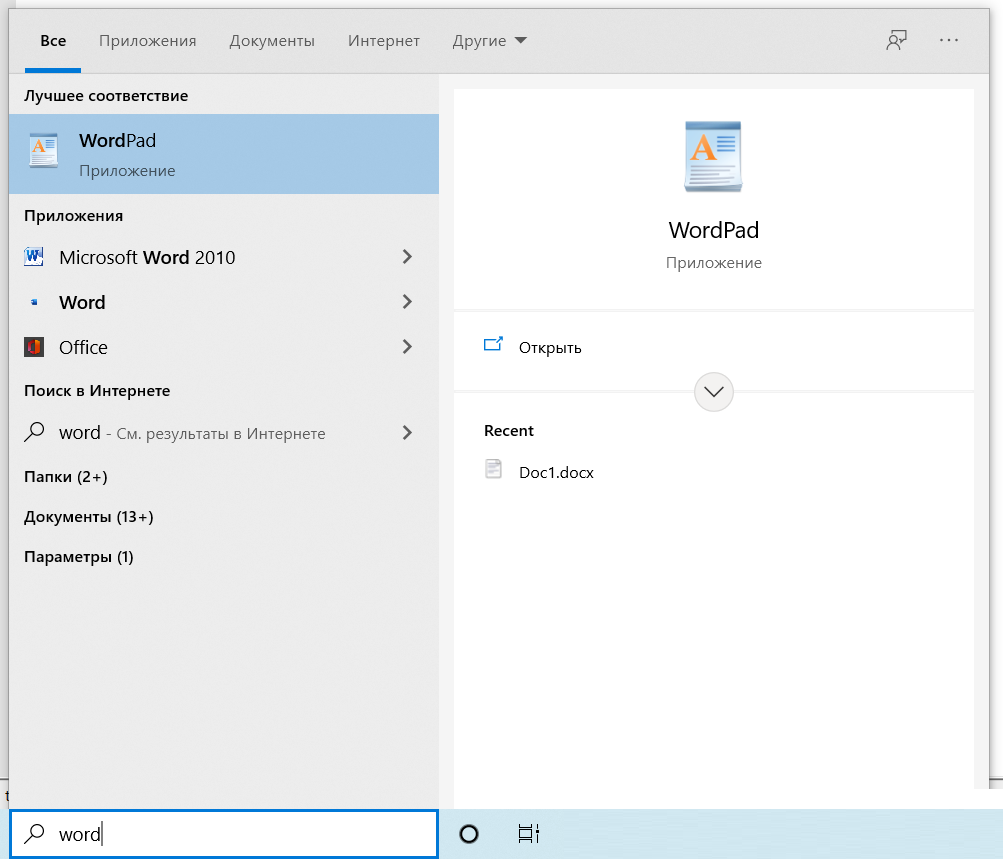Switch to the Приложения tab
Image resolution: width=1003 pixels, height=861 pixels.
[x=147, y=41]
